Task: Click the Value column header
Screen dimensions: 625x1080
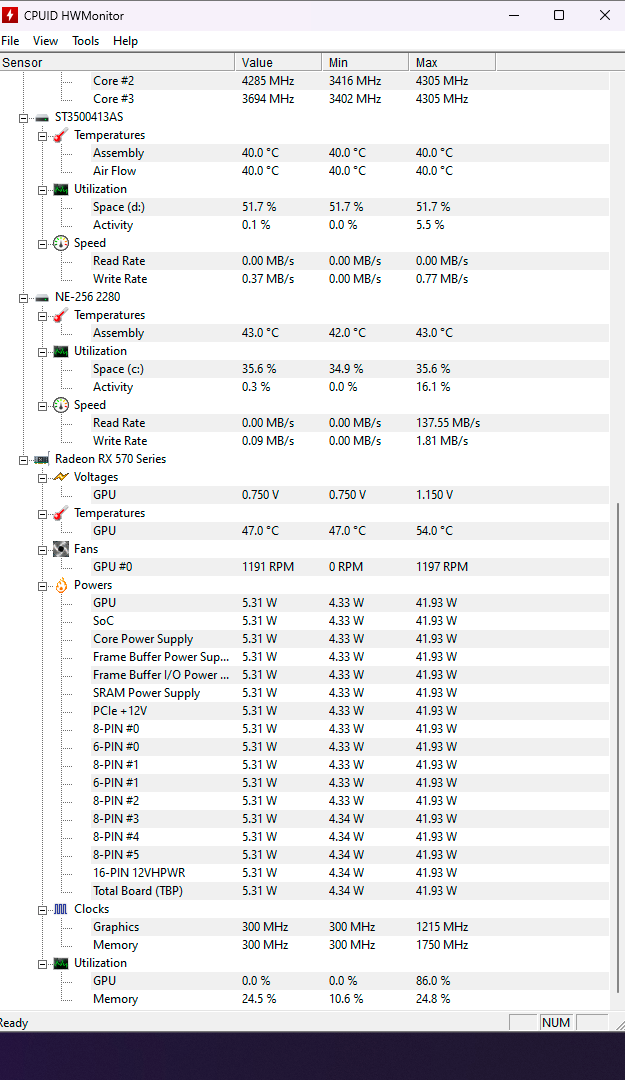Action: coord(278,63)
